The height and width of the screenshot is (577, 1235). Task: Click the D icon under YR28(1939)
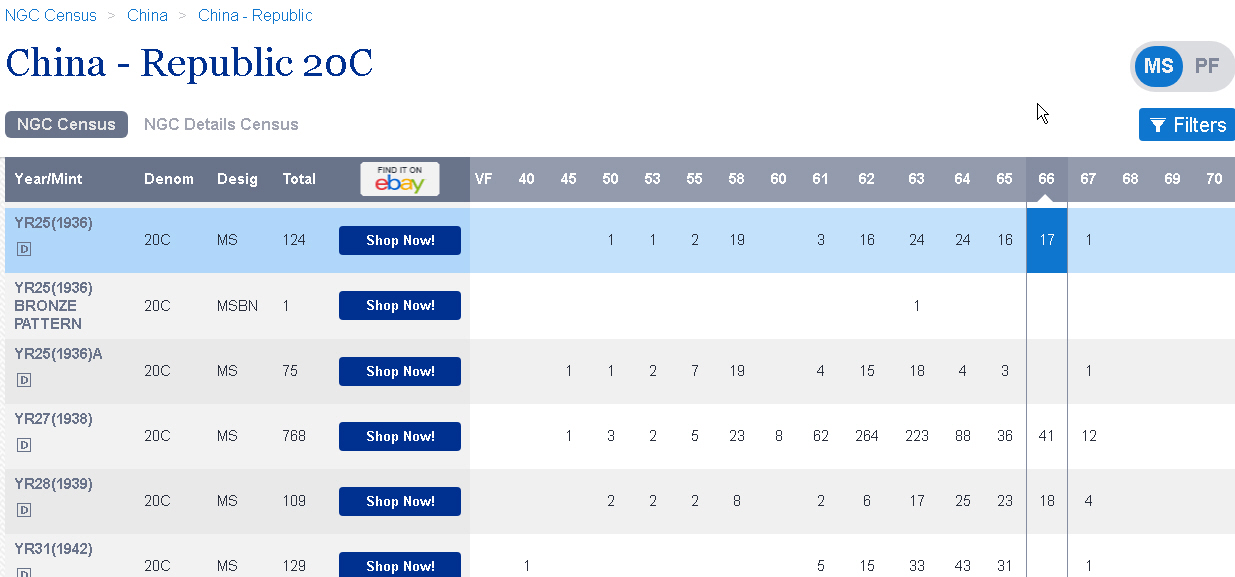[x=25, y=510]
